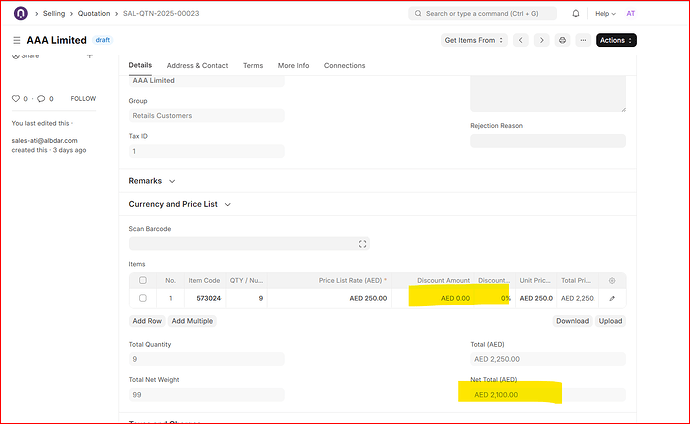This screenshot has width=690, height=424.
Task: Go to the next quotation arrow
Action: click(541, 40)
